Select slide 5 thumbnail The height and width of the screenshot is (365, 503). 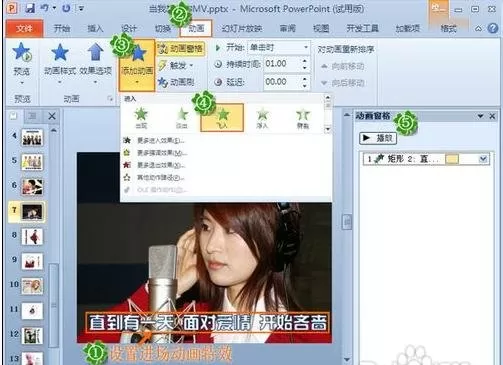[32, 162]
